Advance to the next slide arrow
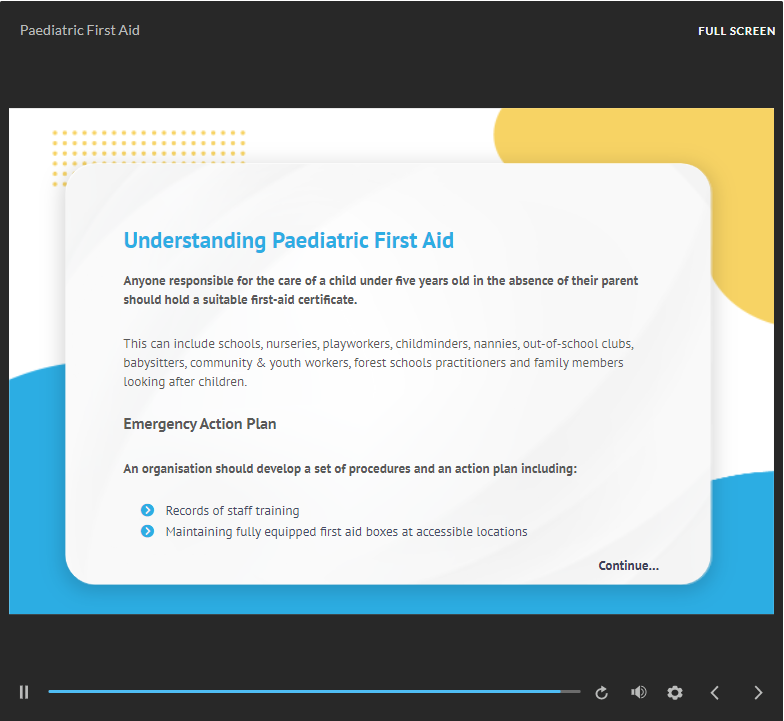The width and height of the screenshot is (784, 721). 758,692
